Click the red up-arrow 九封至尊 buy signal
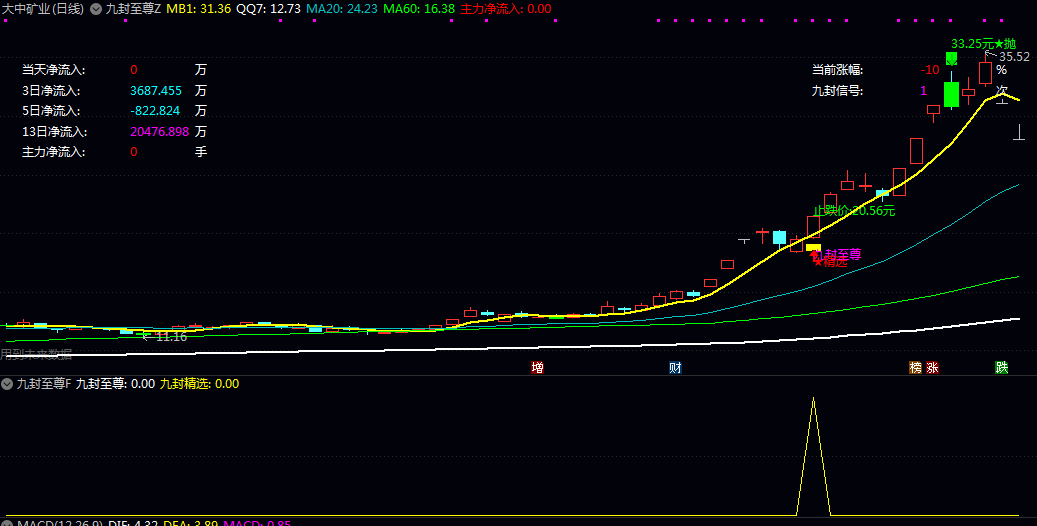Screen dimensions: 1037x526 [814, 255]
